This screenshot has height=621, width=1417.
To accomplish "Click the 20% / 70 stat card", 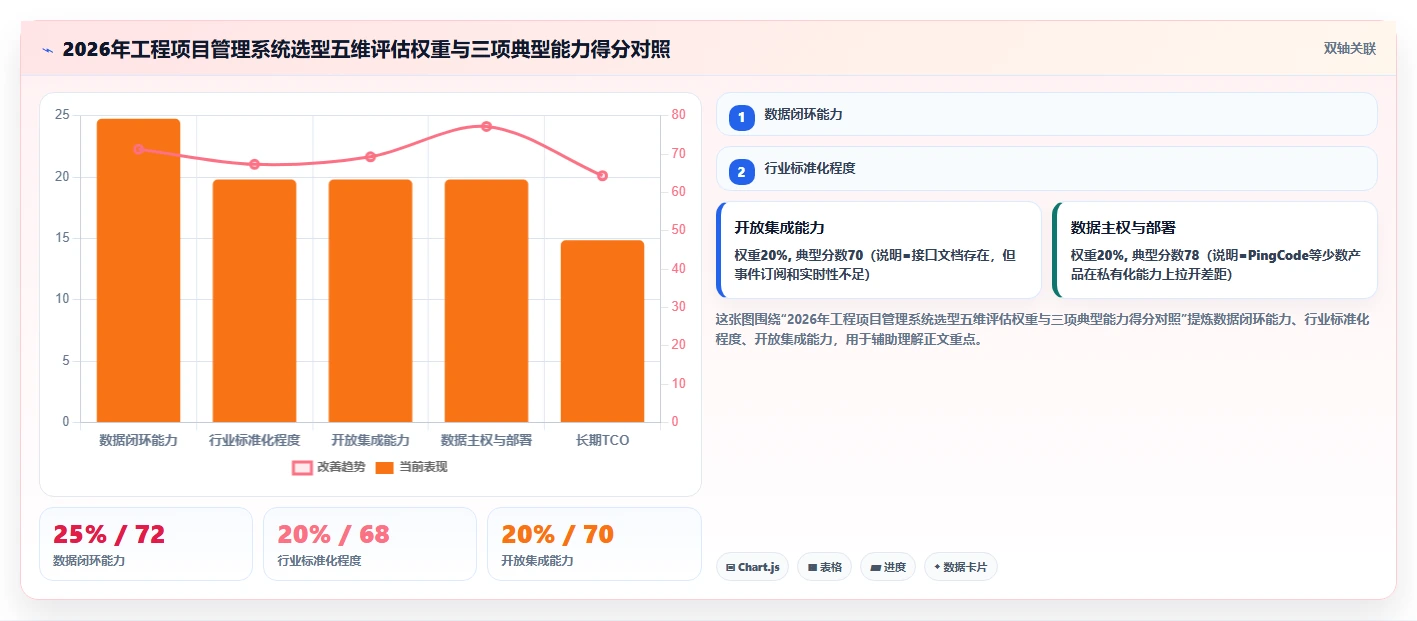I will click(x=594, y=544).
